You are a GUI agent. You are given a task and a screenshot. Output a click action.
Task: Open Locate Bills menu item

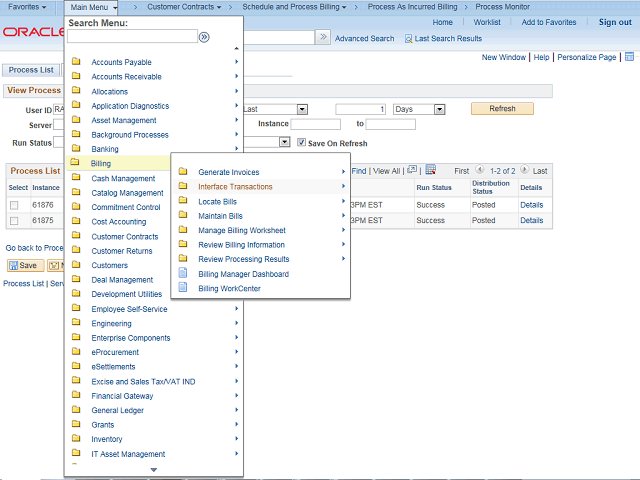(x=217, y=201)
